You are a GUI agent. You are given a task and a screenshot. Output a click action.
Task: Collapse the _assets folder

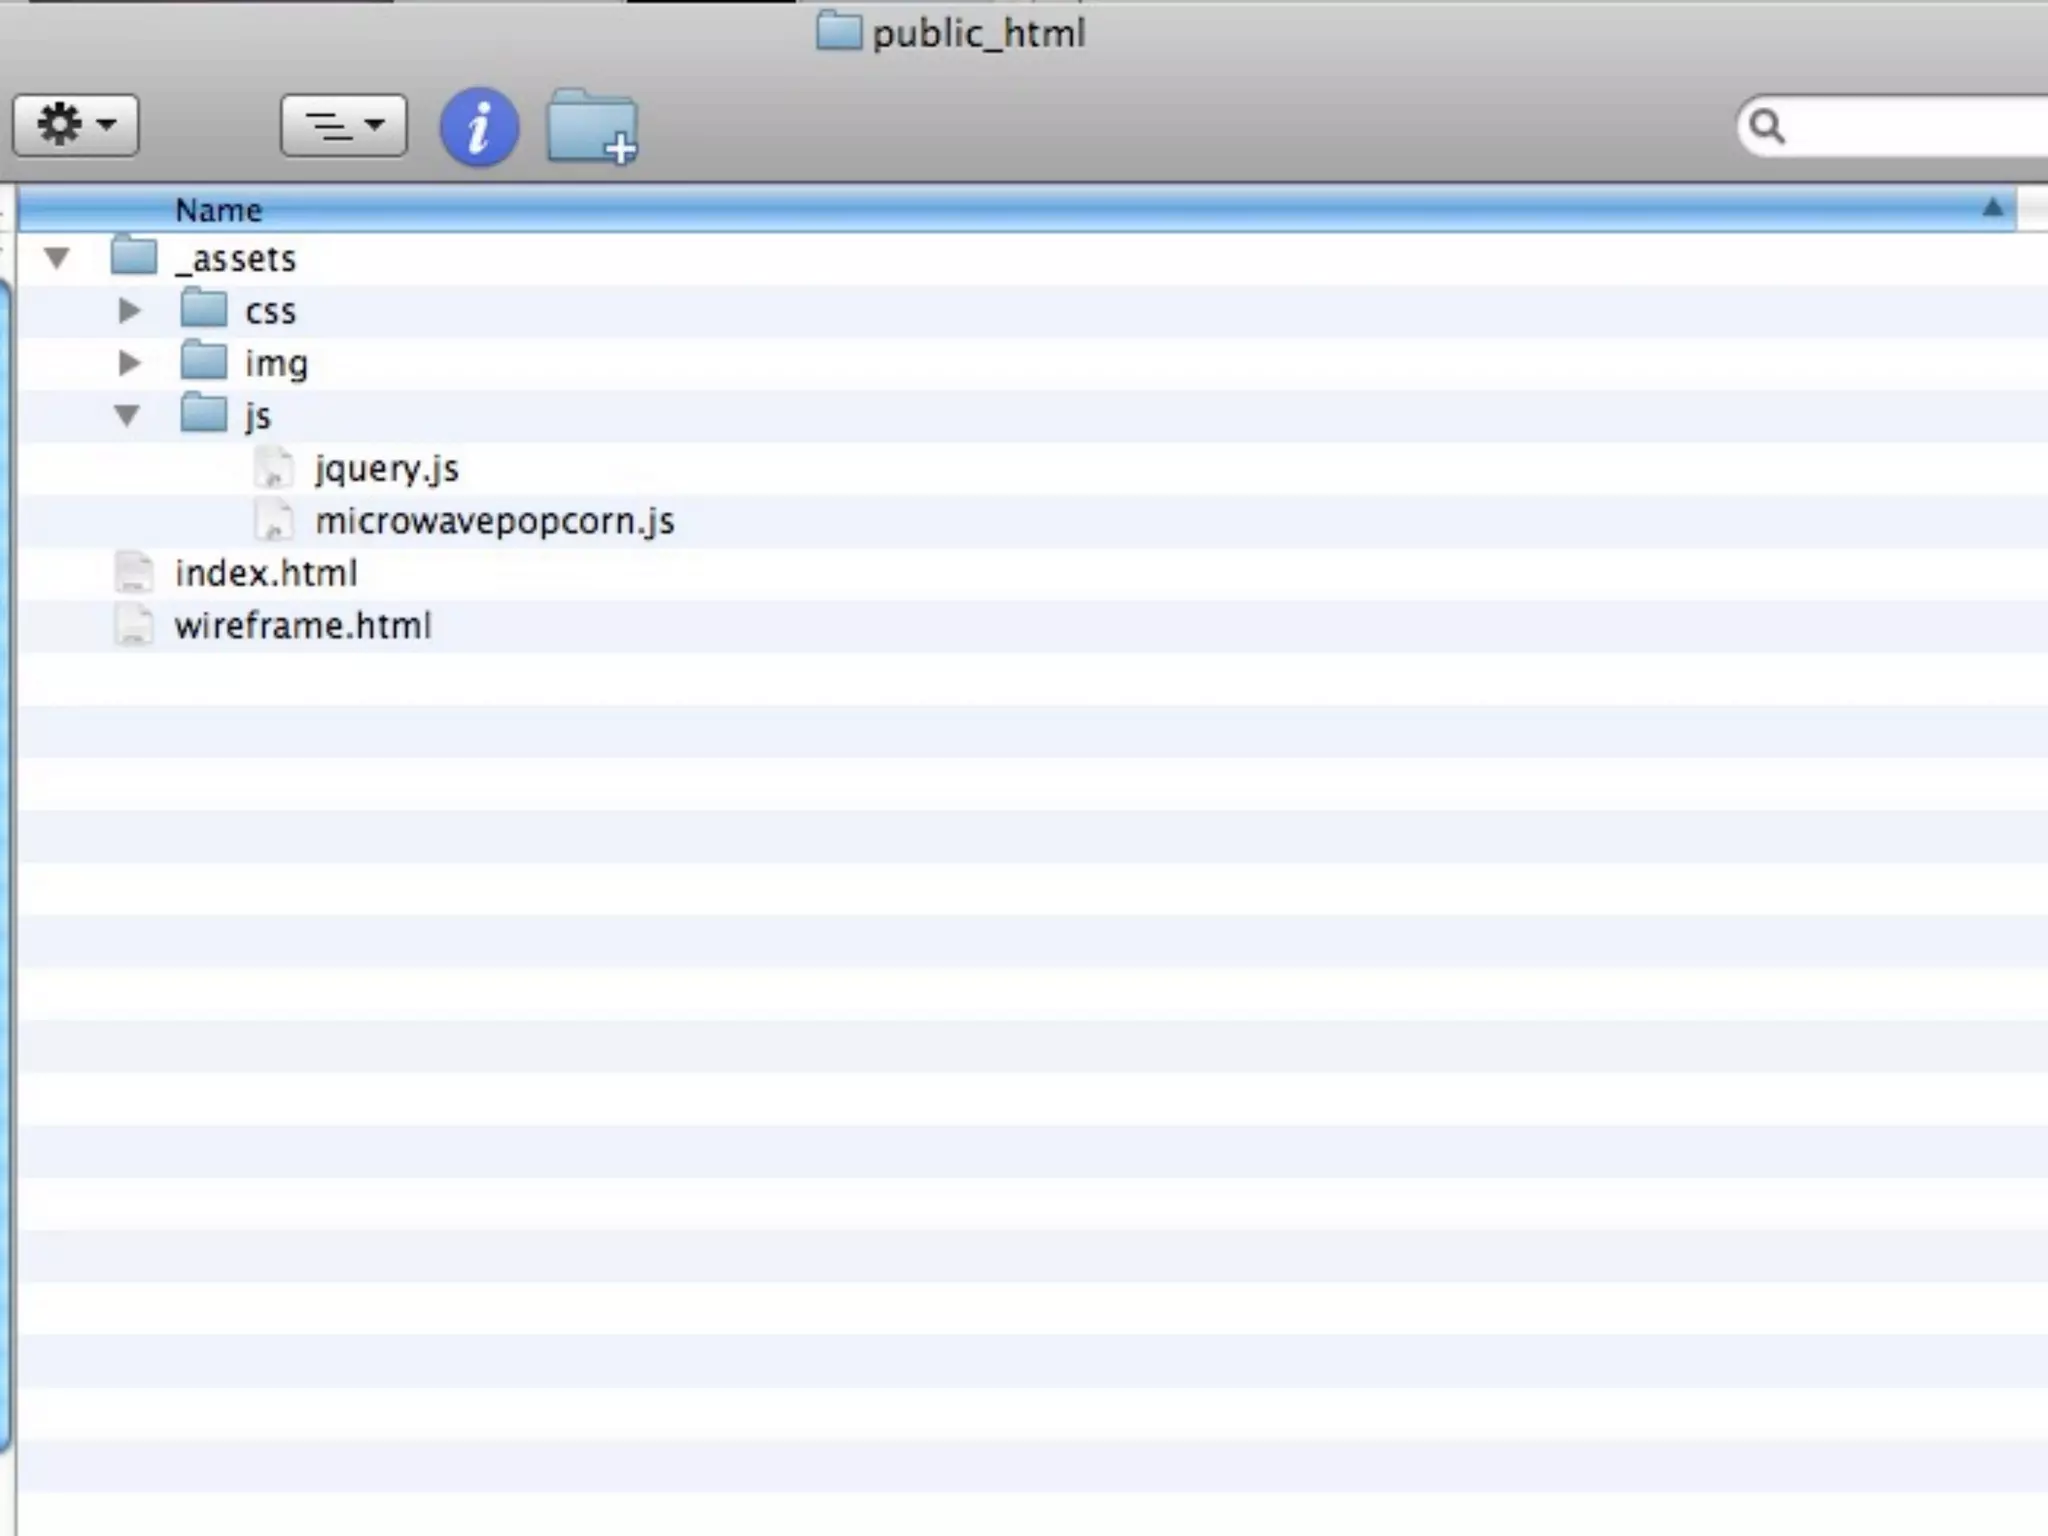[x=57, y=259]
